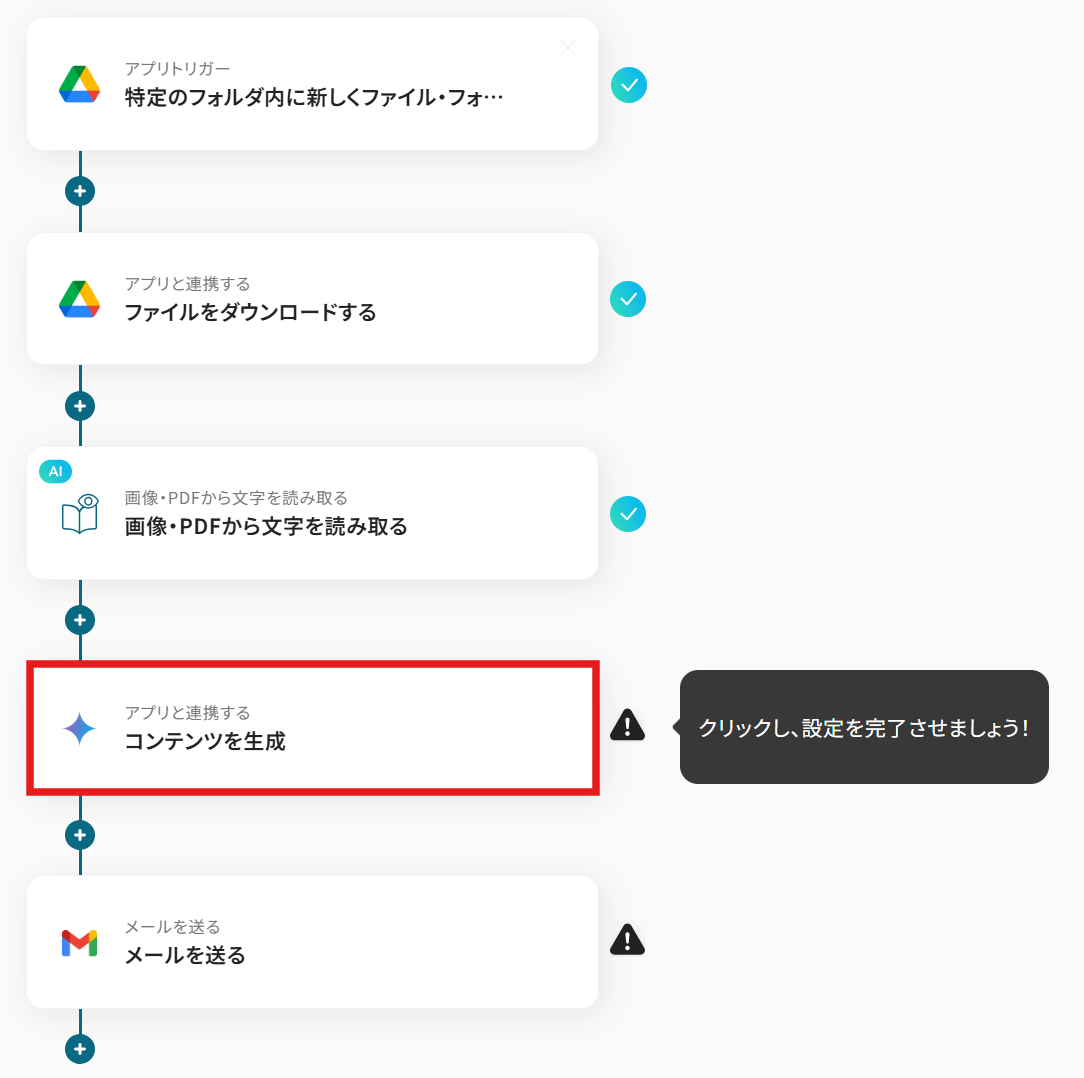
Task: Add a step after the file download step
Action: 80,406
